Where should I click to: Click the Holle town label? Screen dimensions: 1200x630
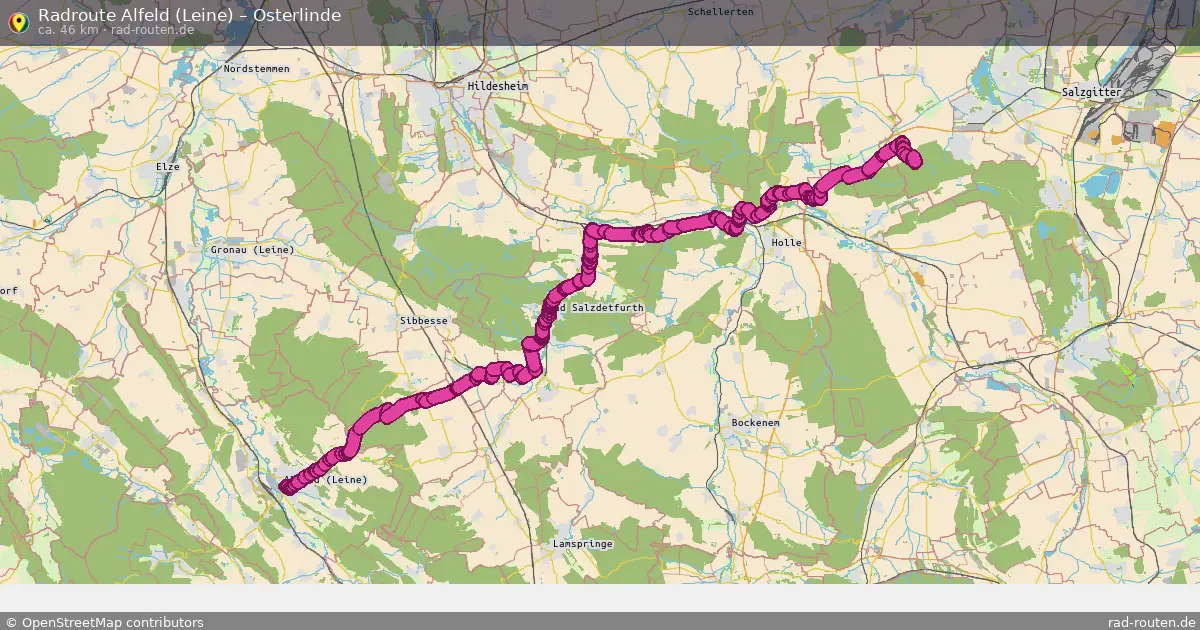[787, 242]
